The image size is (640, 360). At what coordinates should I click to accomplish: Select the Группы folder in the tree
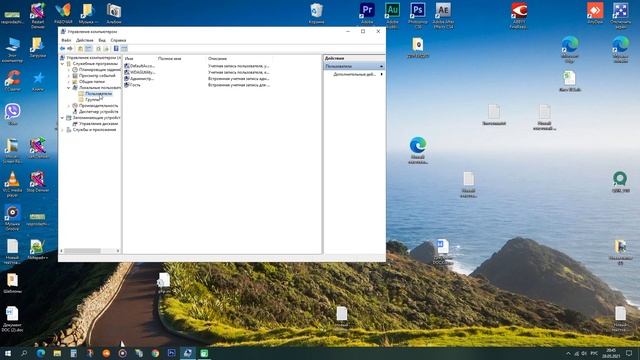pyautogui.click(x=93, y=100)
